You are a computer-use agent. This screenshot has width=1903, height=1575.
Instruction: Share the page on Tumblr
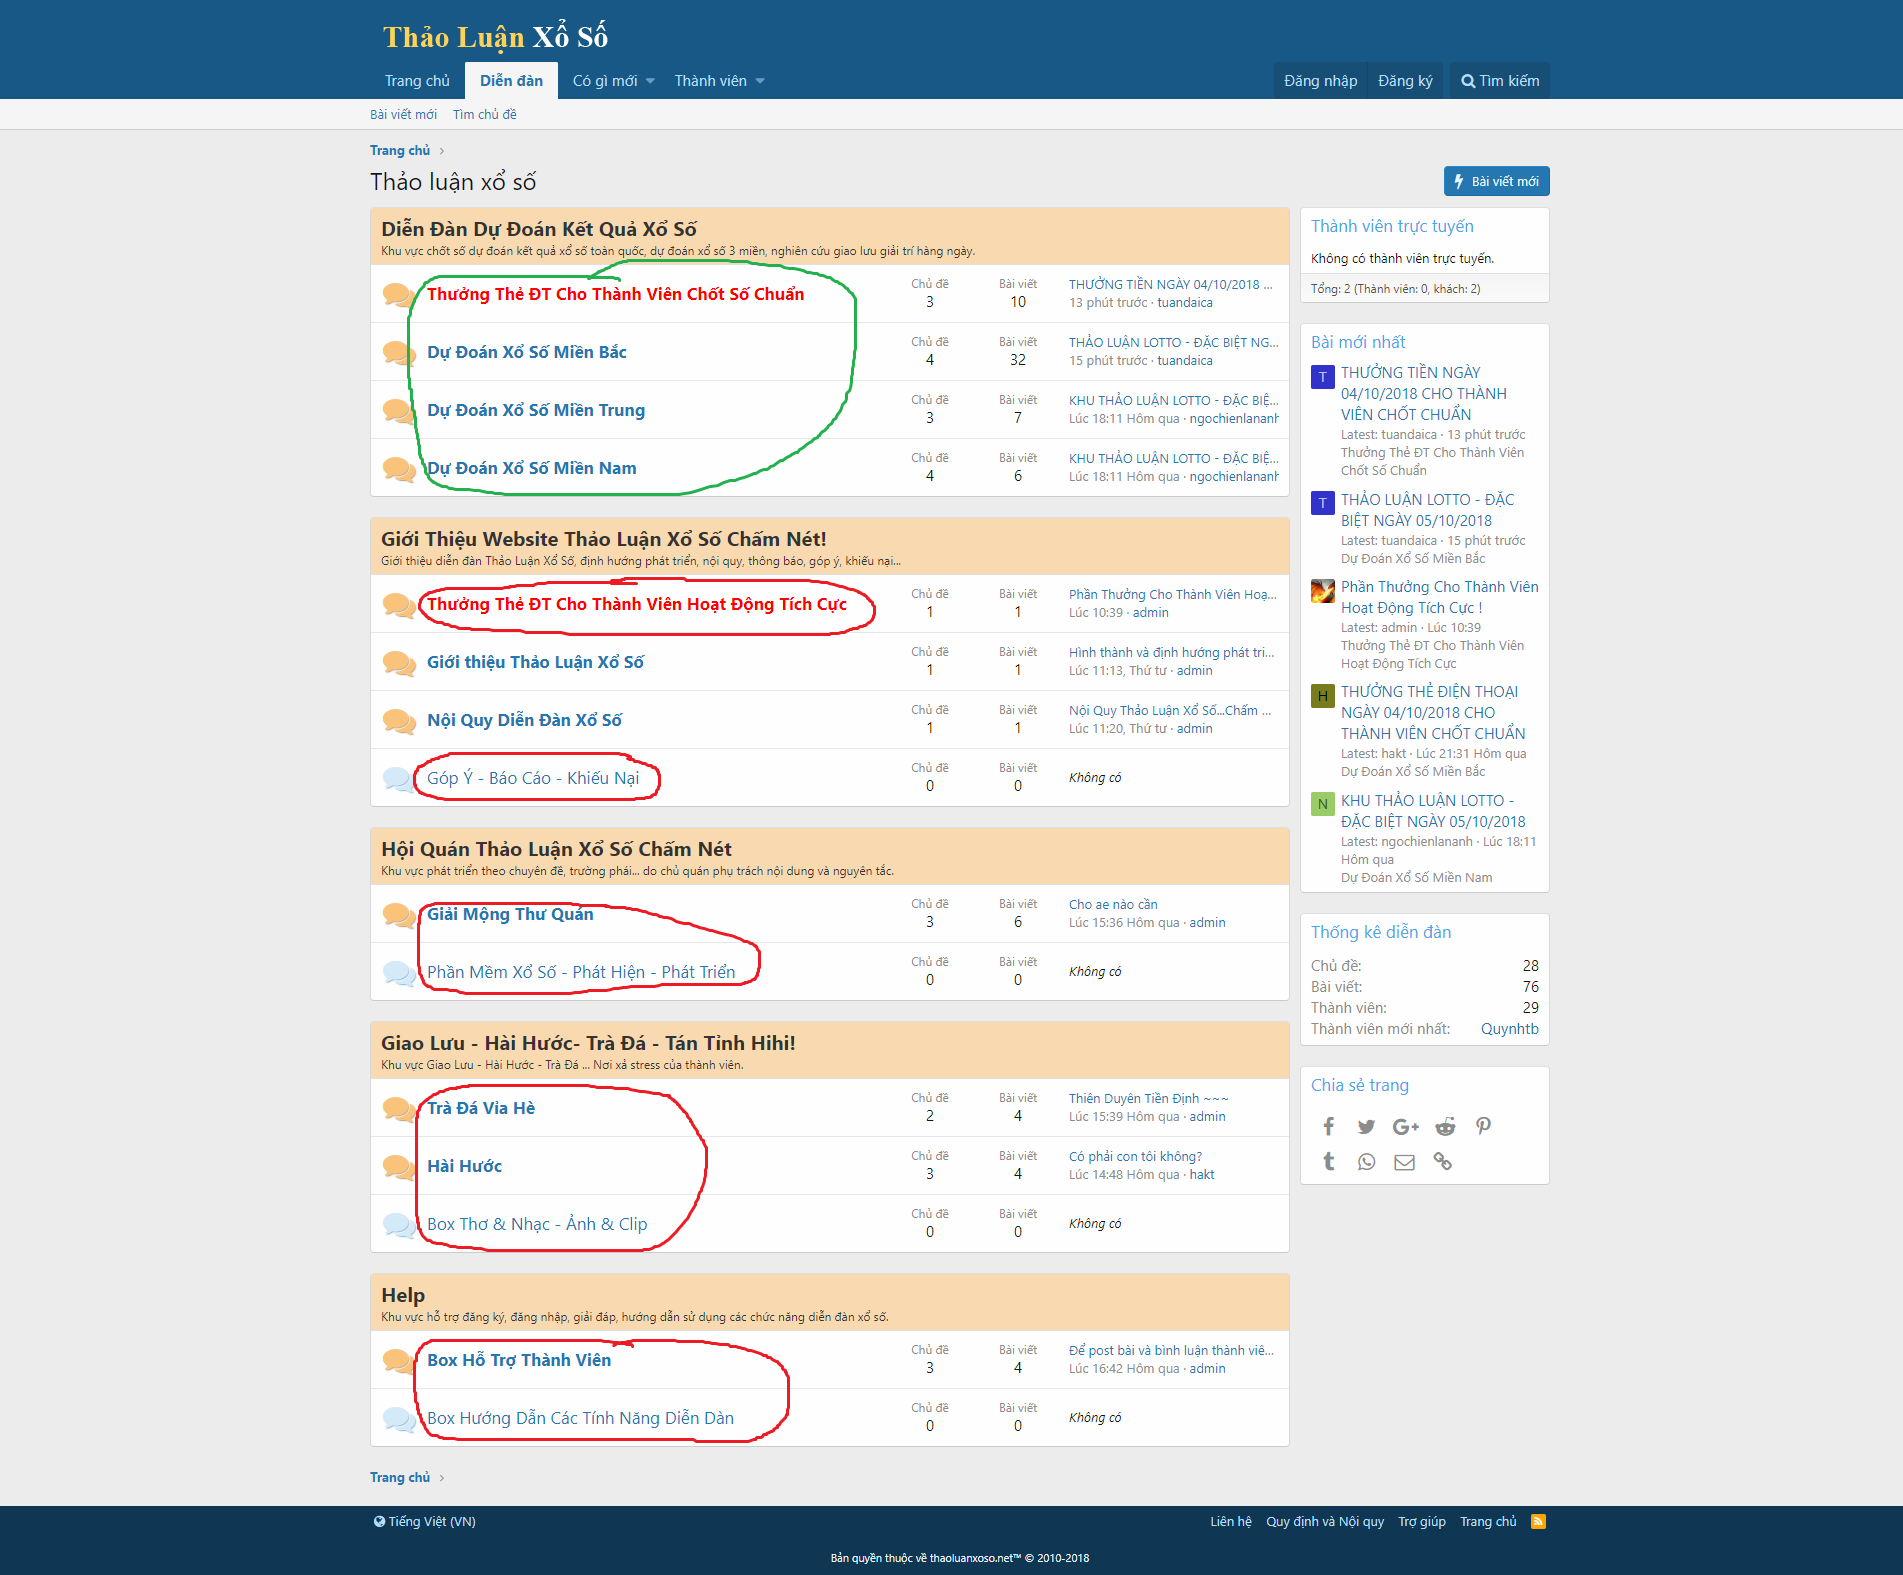[x=1328, y=1161]
